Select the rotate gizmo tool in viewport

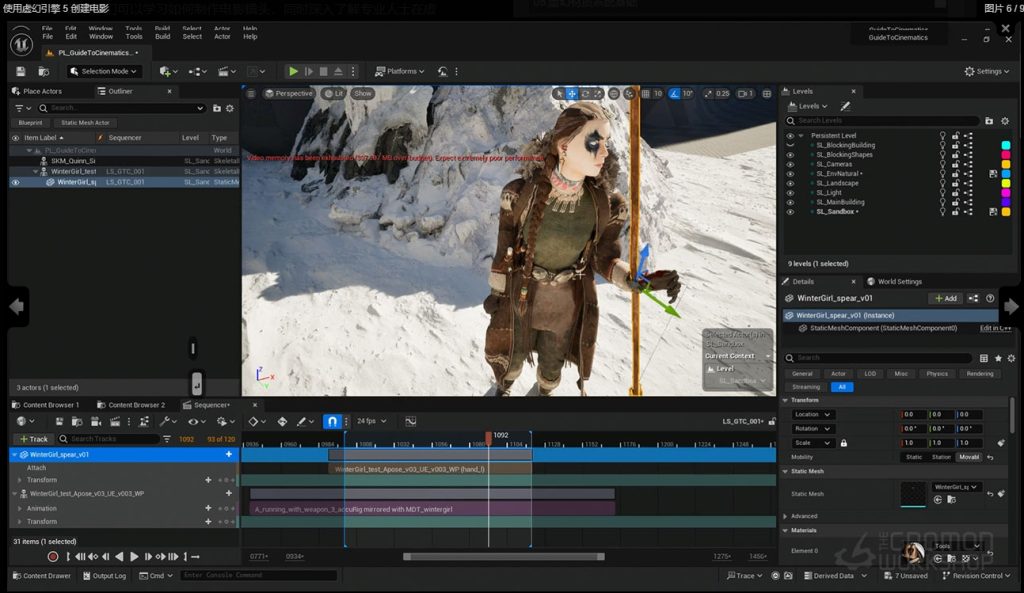pos(585,93)
